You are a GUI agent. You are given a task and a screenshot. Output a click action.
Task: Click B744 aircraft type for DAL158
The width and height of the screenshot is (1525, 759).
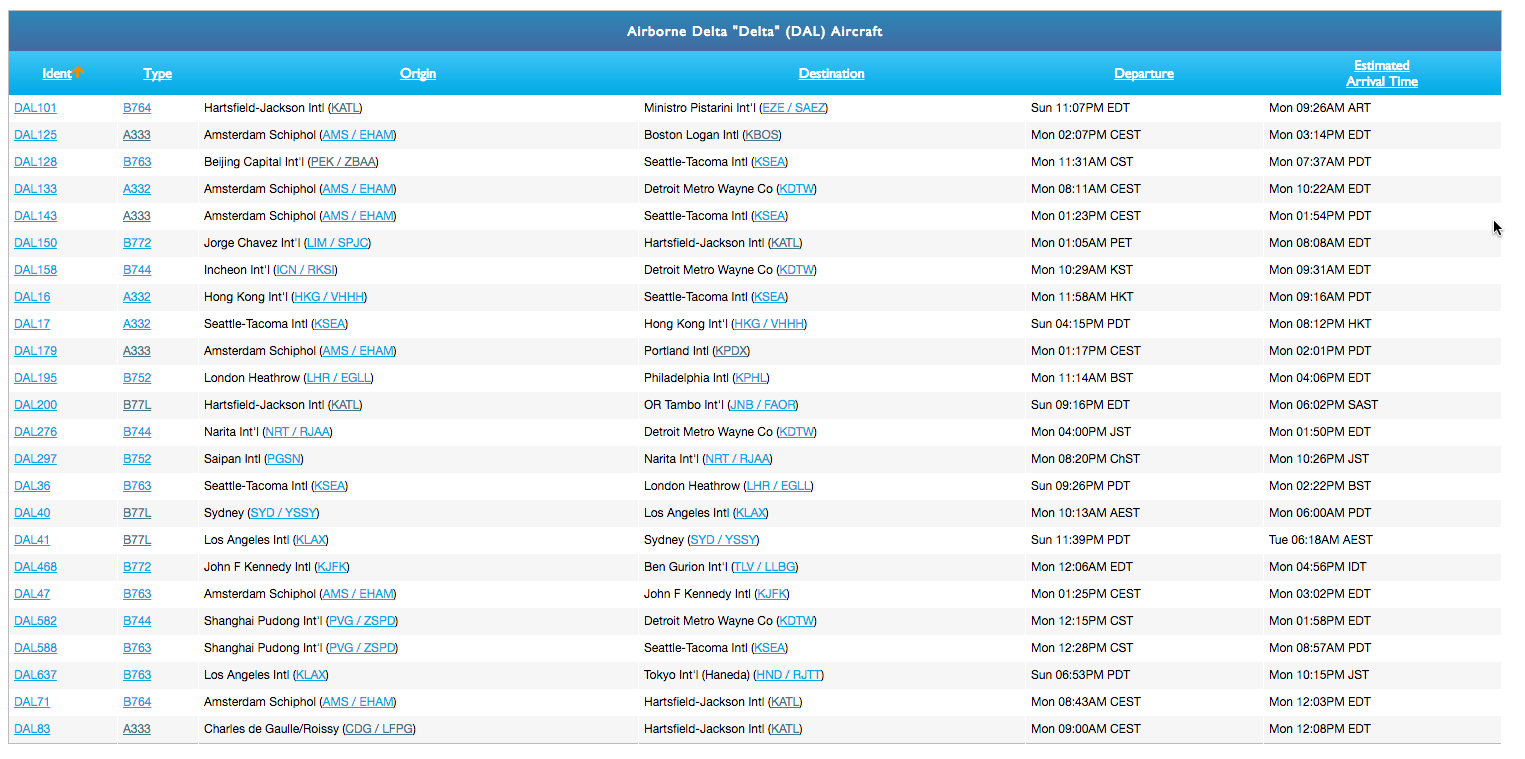tap(137, 270)
